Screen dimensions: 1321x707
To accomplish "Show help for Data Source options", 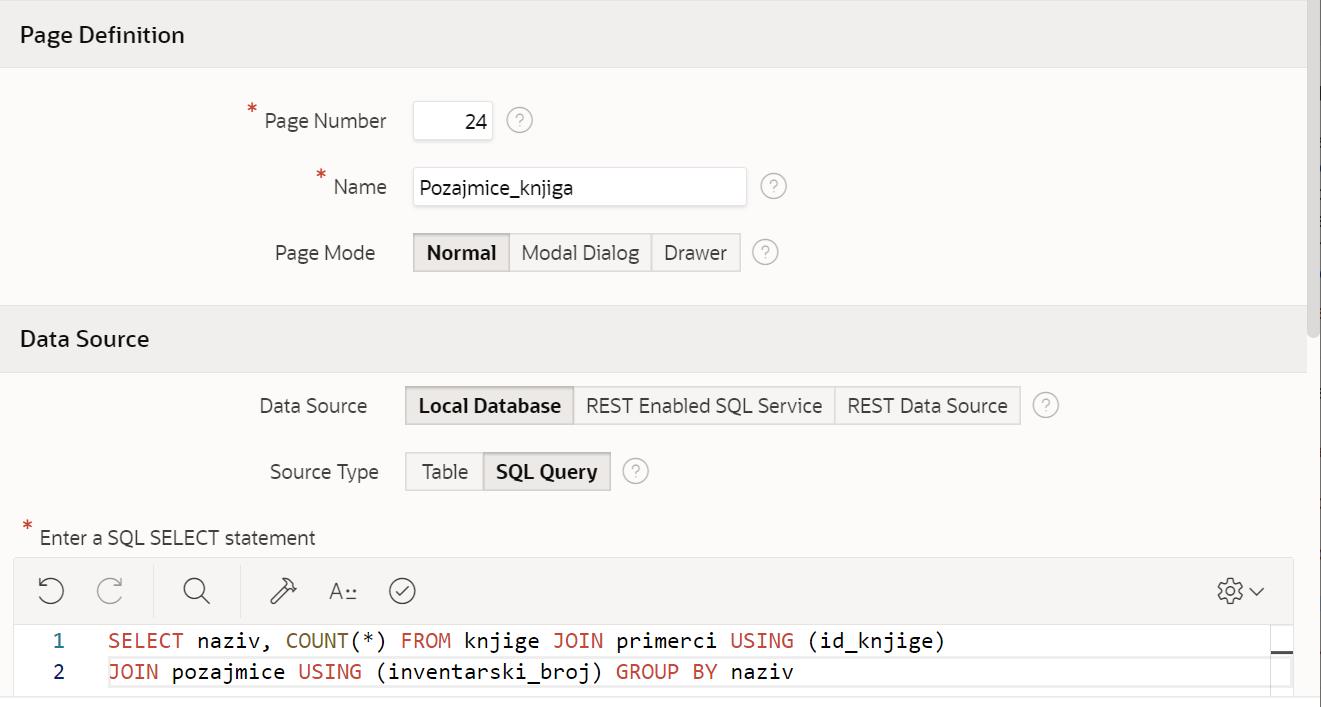I will 1045,405.
